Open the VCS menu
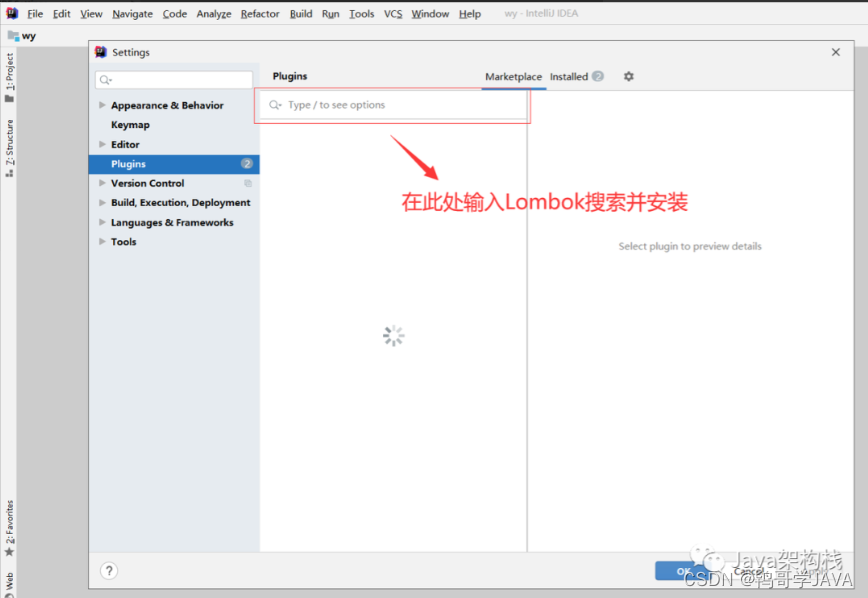The height and width of the screenshot is (598, 868). 393,14
